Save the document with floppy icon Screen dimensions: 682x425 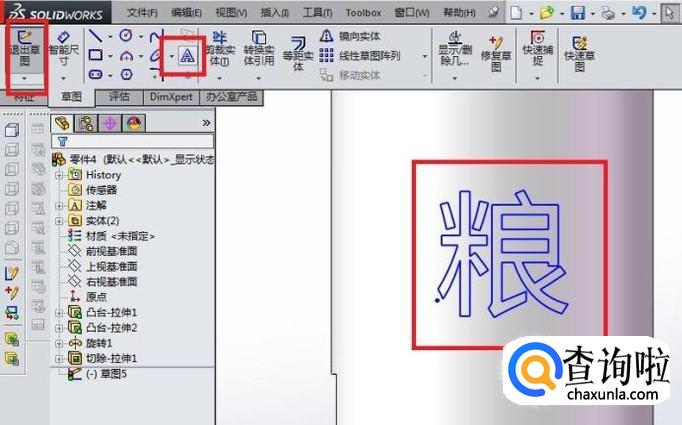click(x=578, y=13)
